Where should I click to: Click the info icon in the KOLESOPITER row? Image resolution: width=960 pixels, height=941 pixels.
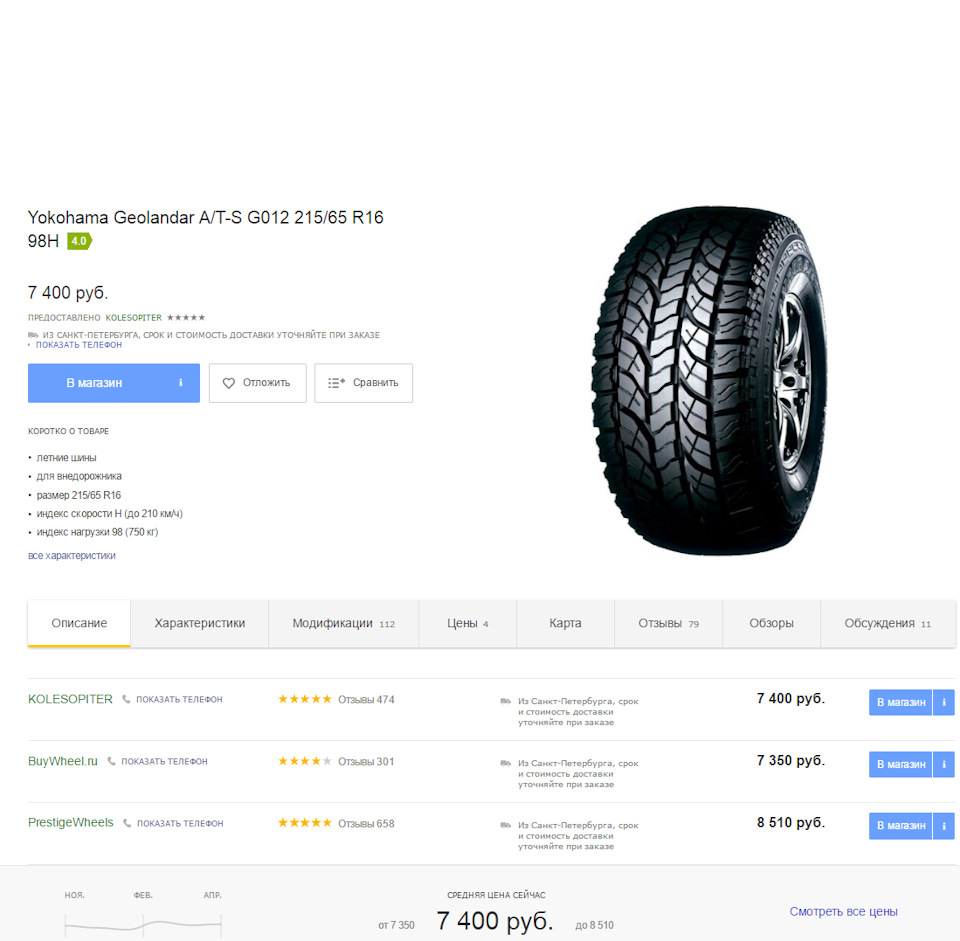943,702
